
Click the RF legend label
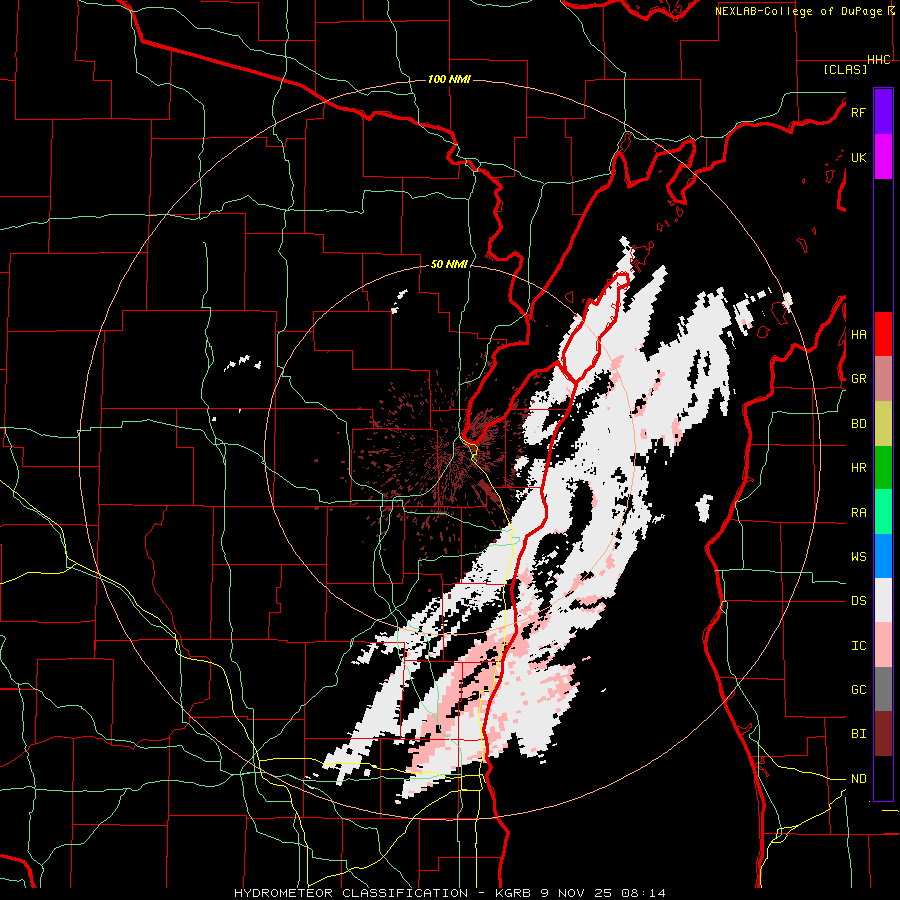click(x=858, y=112)
